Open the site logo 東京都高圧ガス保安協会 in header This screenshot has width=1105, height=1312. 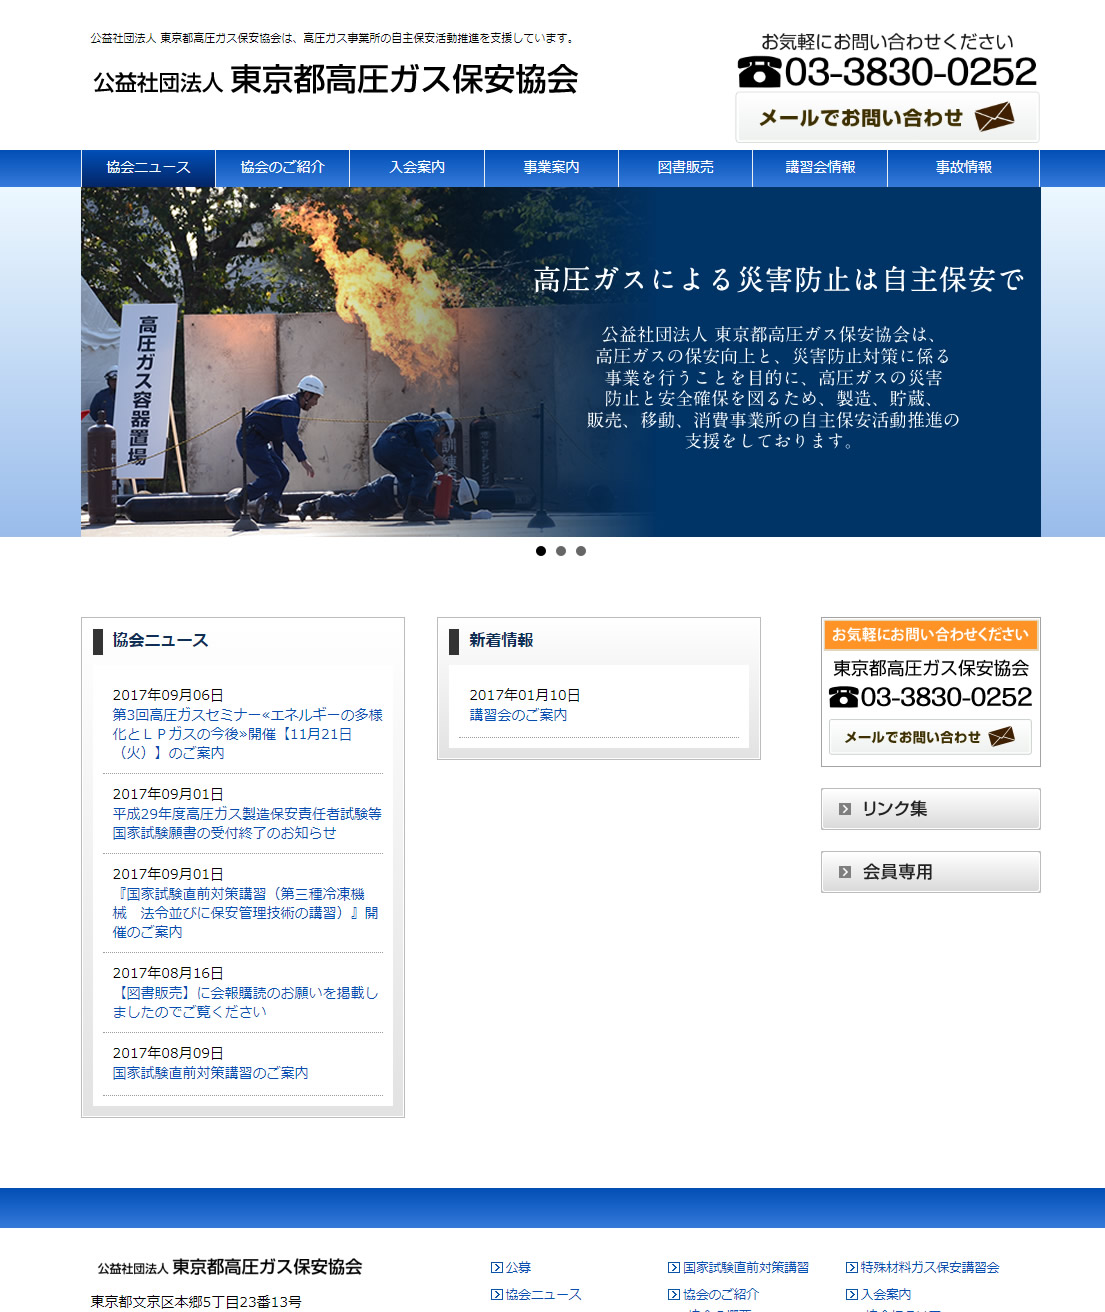[336, 80]
